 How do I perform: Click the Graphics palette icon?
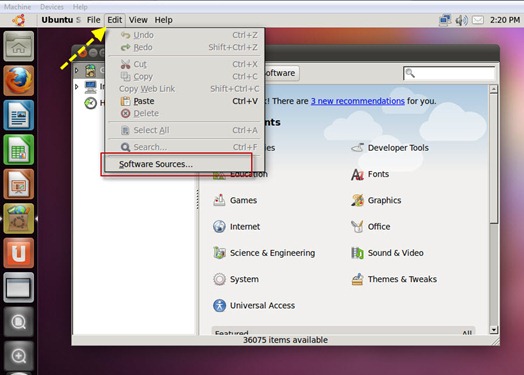point(357,200)
